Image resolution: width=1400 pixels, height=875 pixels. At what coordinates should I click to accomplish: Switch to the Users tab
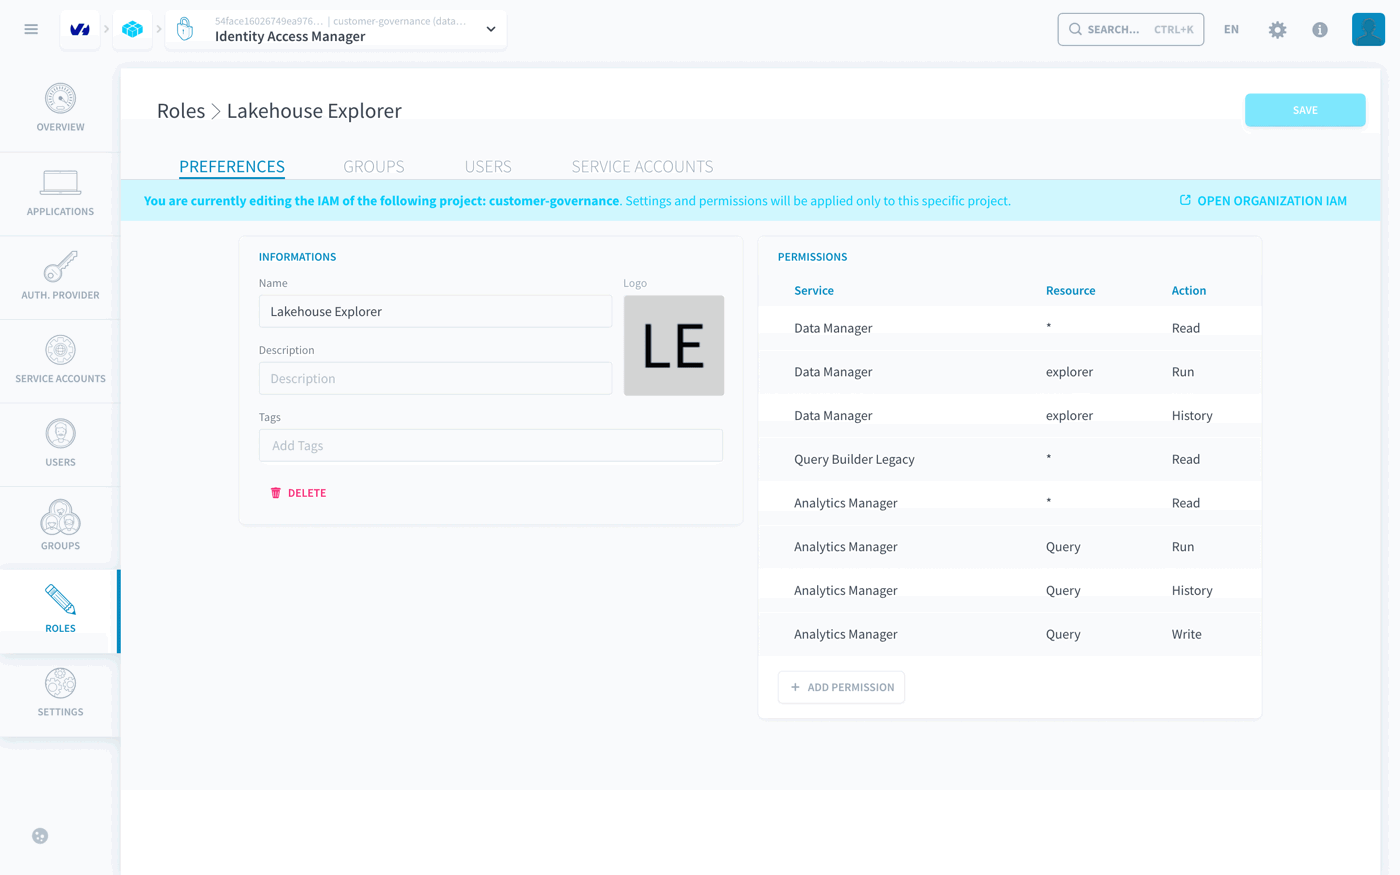point(488,166)
